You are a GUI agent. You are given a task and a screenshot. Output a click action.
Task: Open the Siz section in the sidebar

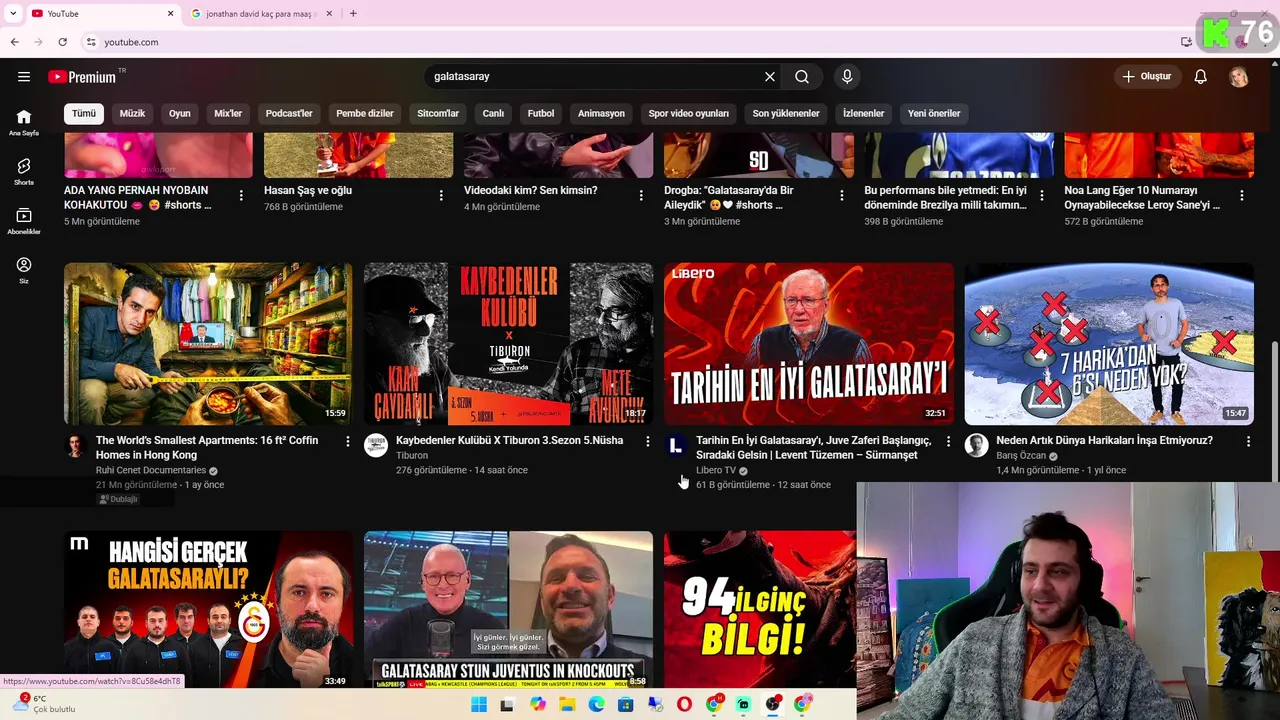pos(24,270)
